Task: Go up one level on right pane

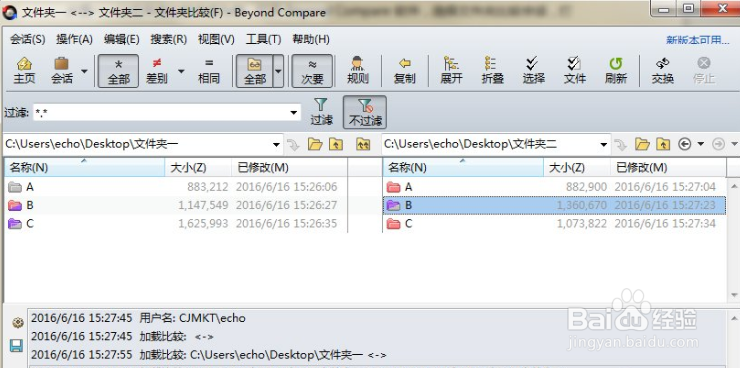Action: (663, 144)
